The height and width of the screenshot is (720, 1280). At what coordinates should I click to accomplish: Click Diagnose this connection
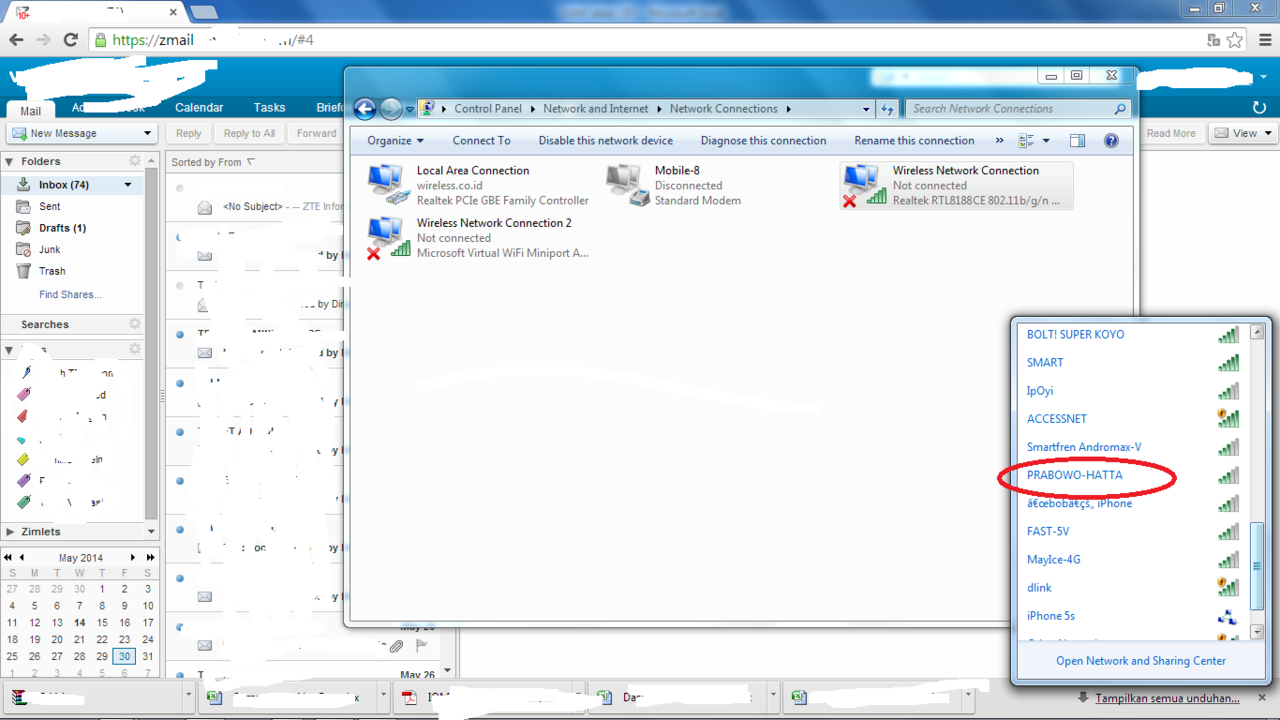pos(764,141)
